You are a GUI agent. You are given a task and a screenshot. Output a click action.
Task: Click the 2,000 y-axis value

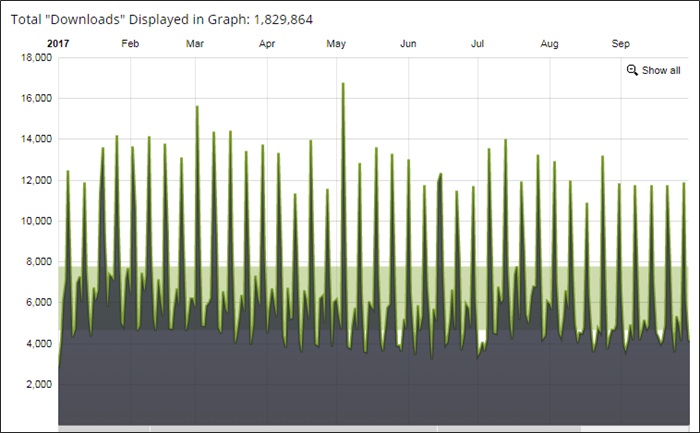(39, 384)
